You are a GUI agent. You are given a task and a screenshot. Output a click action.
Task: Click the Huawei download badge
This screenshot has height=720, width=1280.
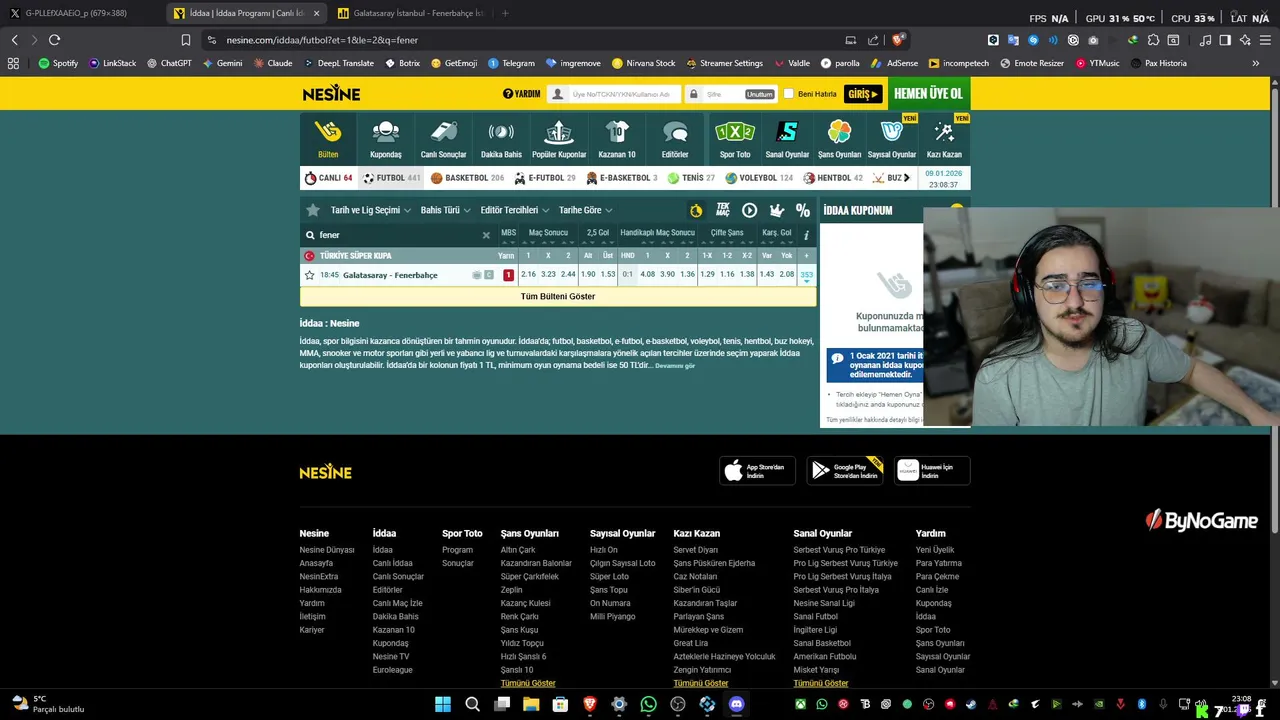coord(932,470)
